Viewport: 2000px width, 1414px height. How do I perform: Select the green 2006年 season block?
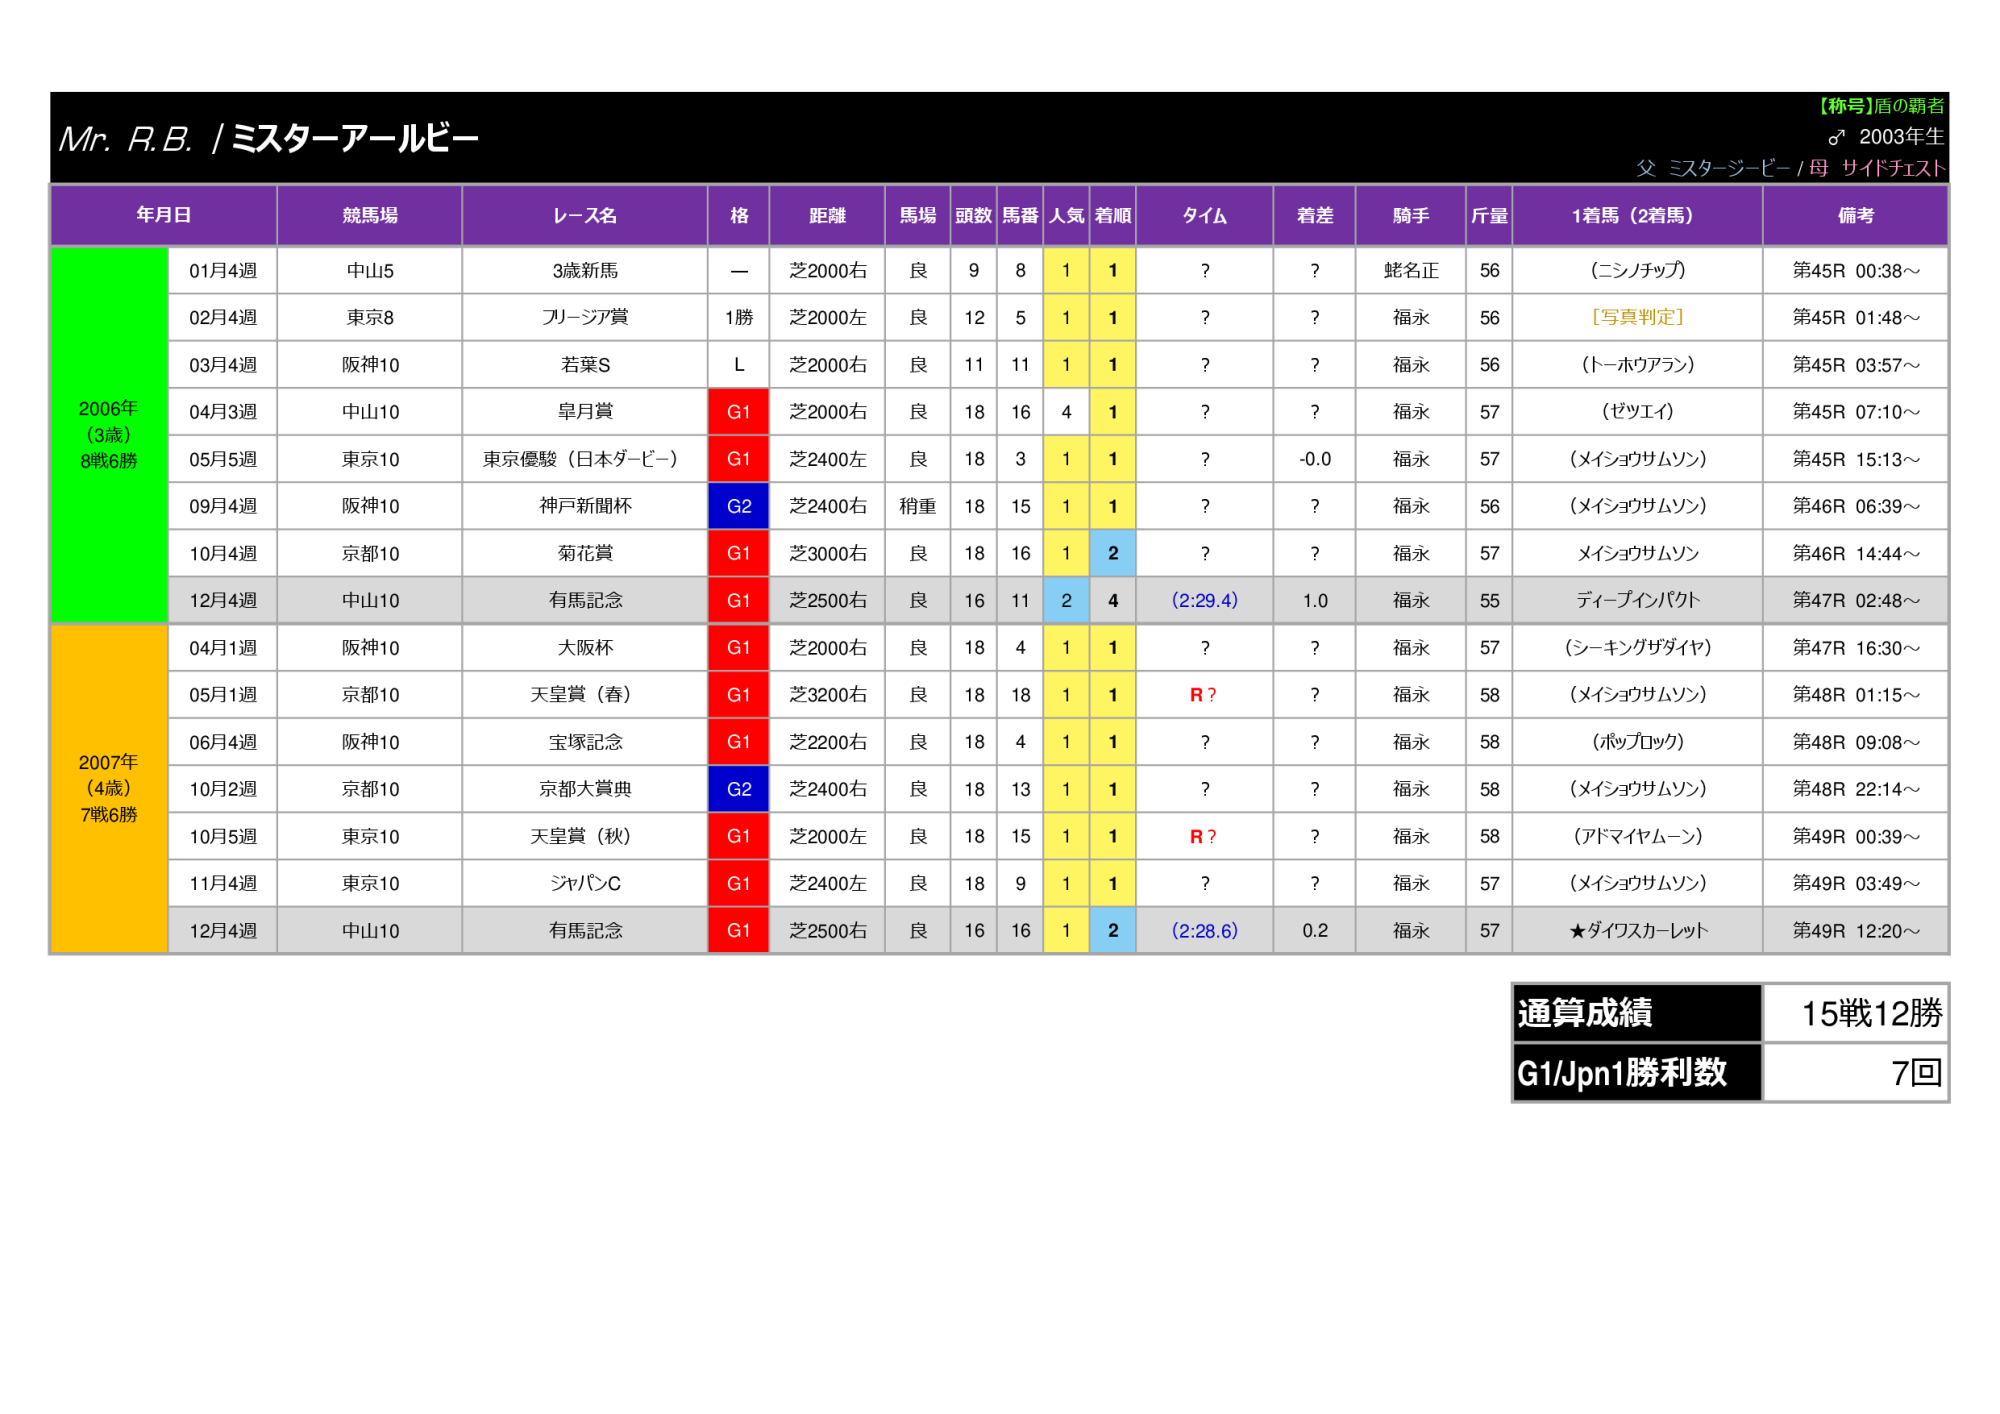pyautogui.click(x=109, y=435)
